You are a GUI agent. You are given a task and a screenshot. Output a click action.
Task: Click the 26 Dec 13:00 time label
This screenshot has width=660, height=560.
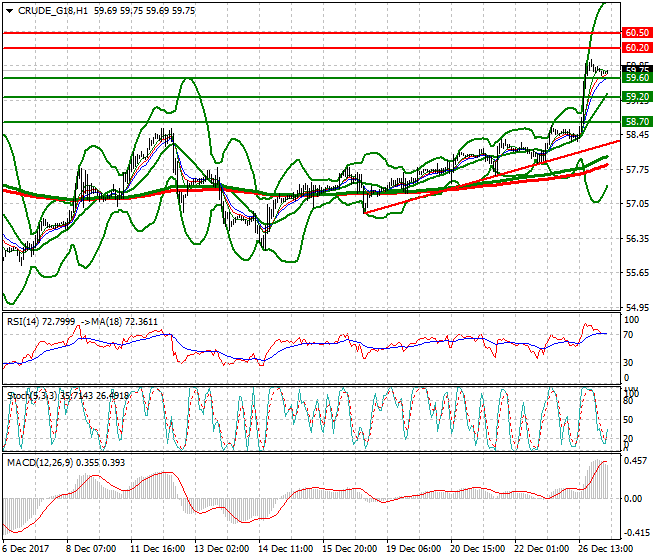[x=606, y=549]
